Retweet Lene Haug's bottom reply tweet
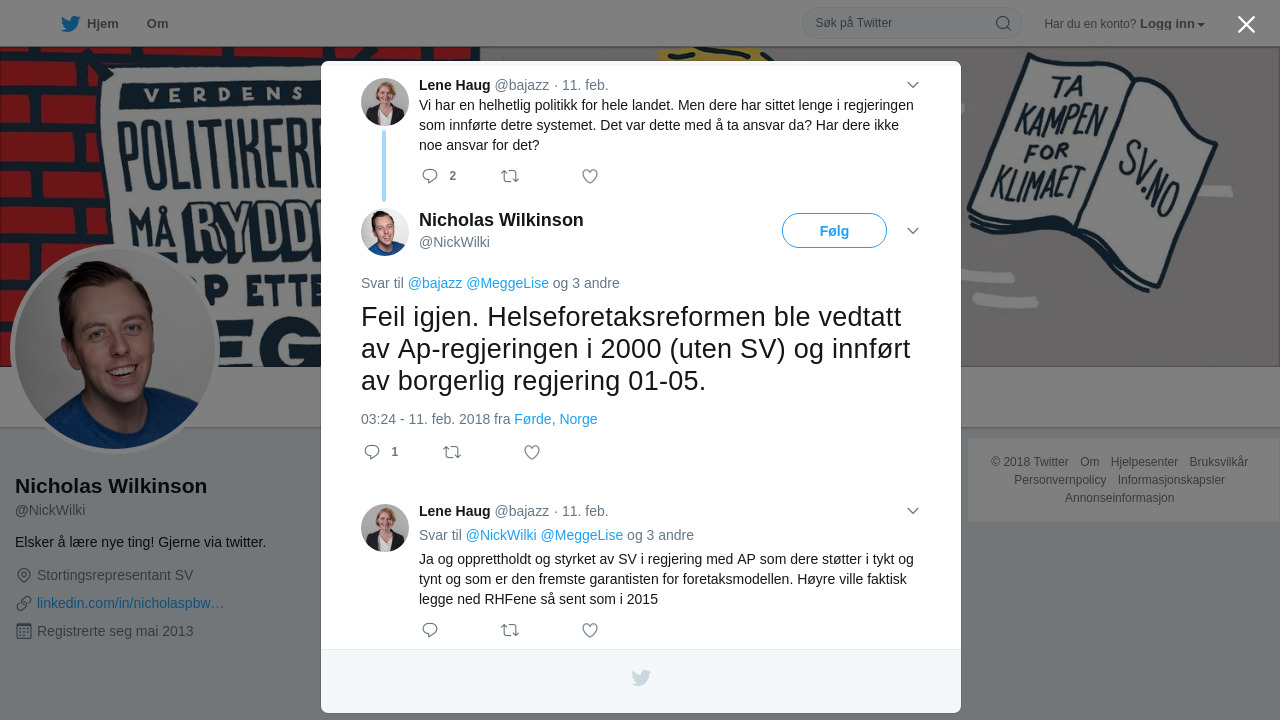The height and width of the screenshot is (720, 1280). point(510,630)
